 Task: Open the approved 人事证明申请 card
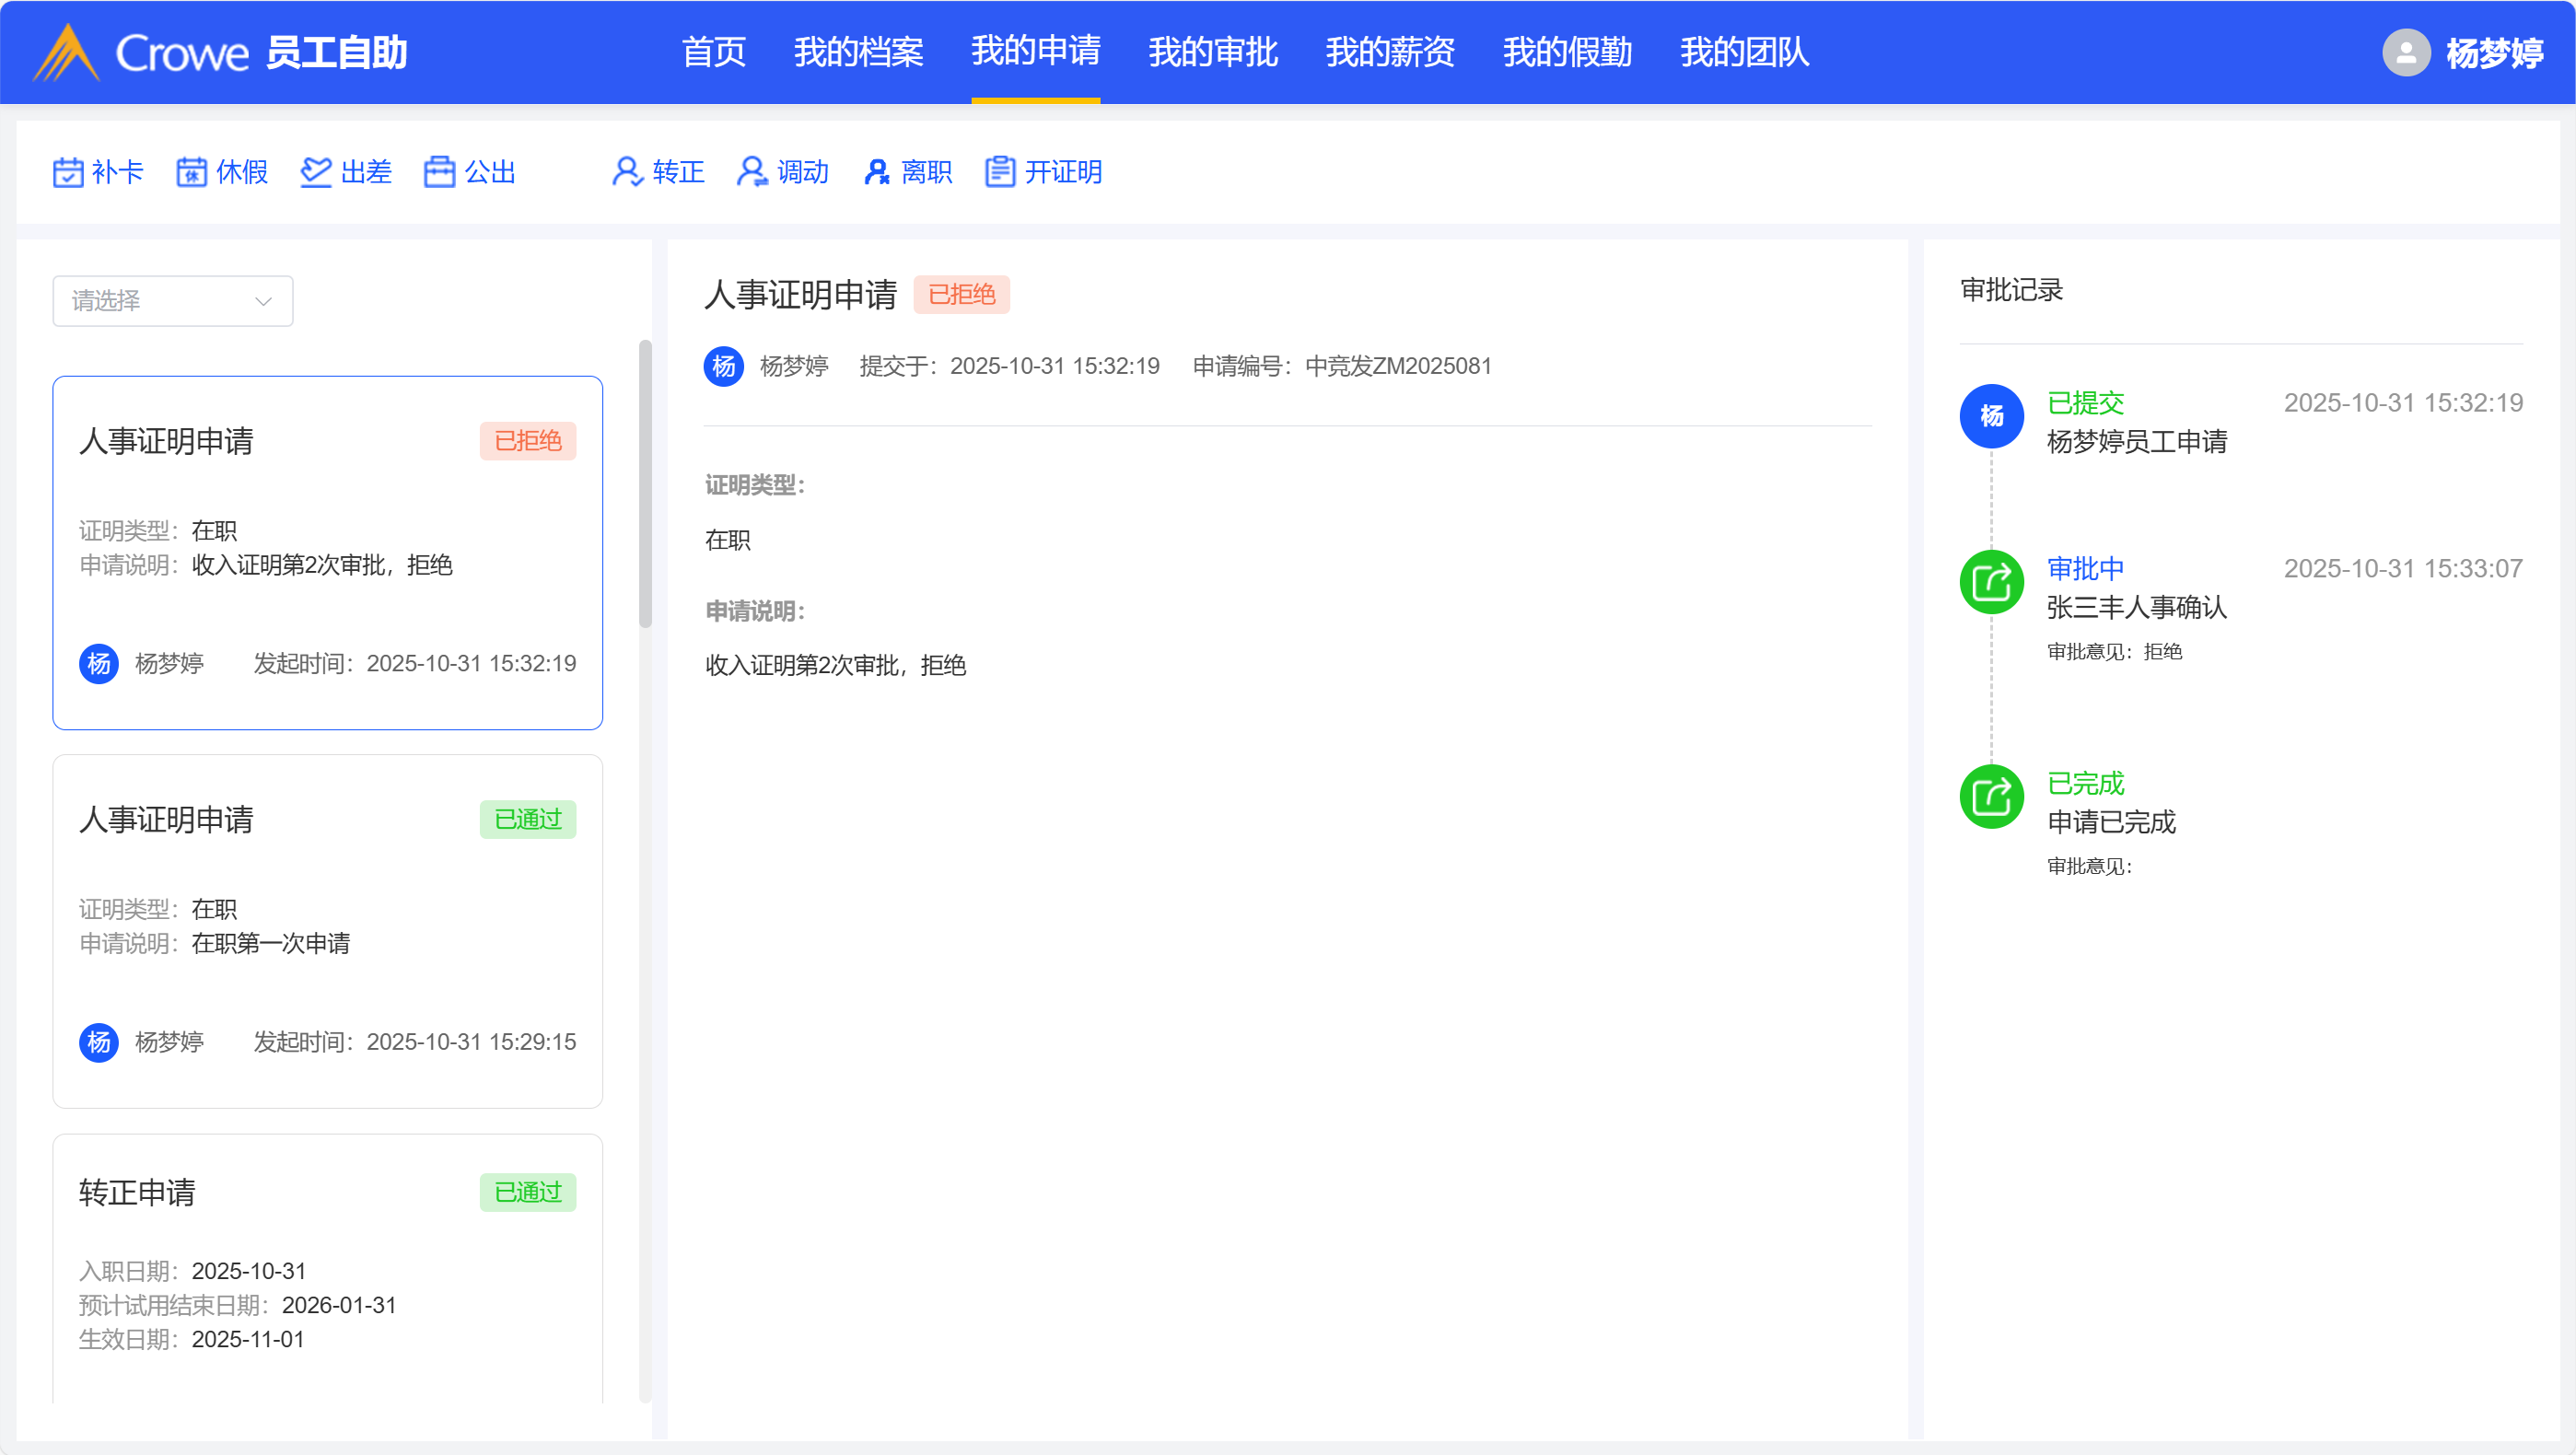pos(327,930)
